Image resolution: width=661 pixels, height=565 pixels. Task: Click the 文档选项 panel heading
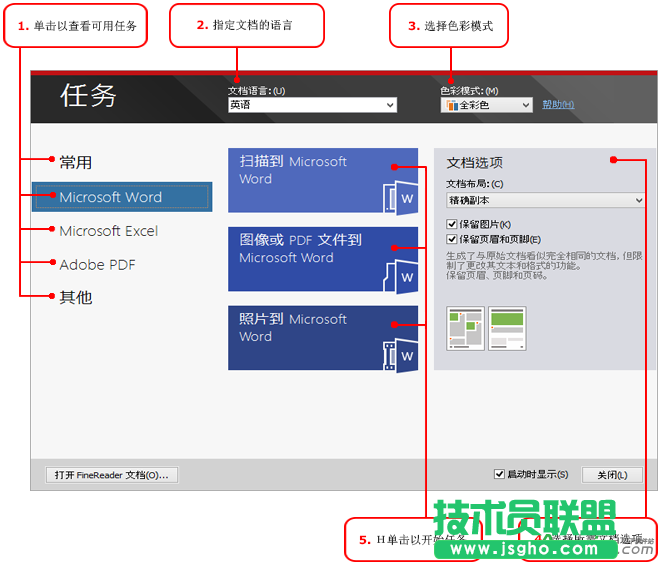(475, 163)
